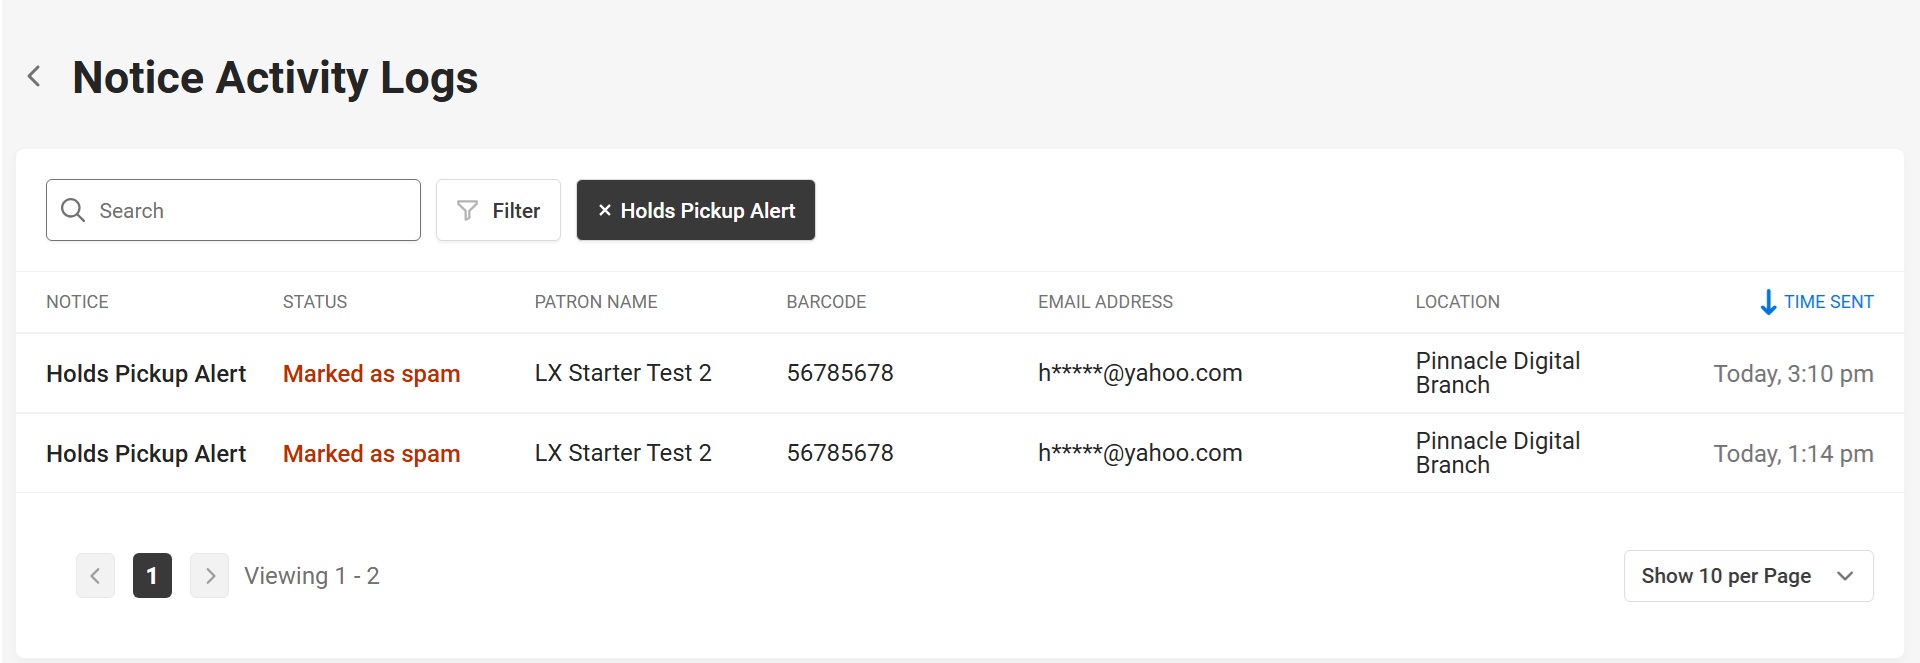Click the yahoo.com email in the 1:14 pm row

coord(1140,453)
